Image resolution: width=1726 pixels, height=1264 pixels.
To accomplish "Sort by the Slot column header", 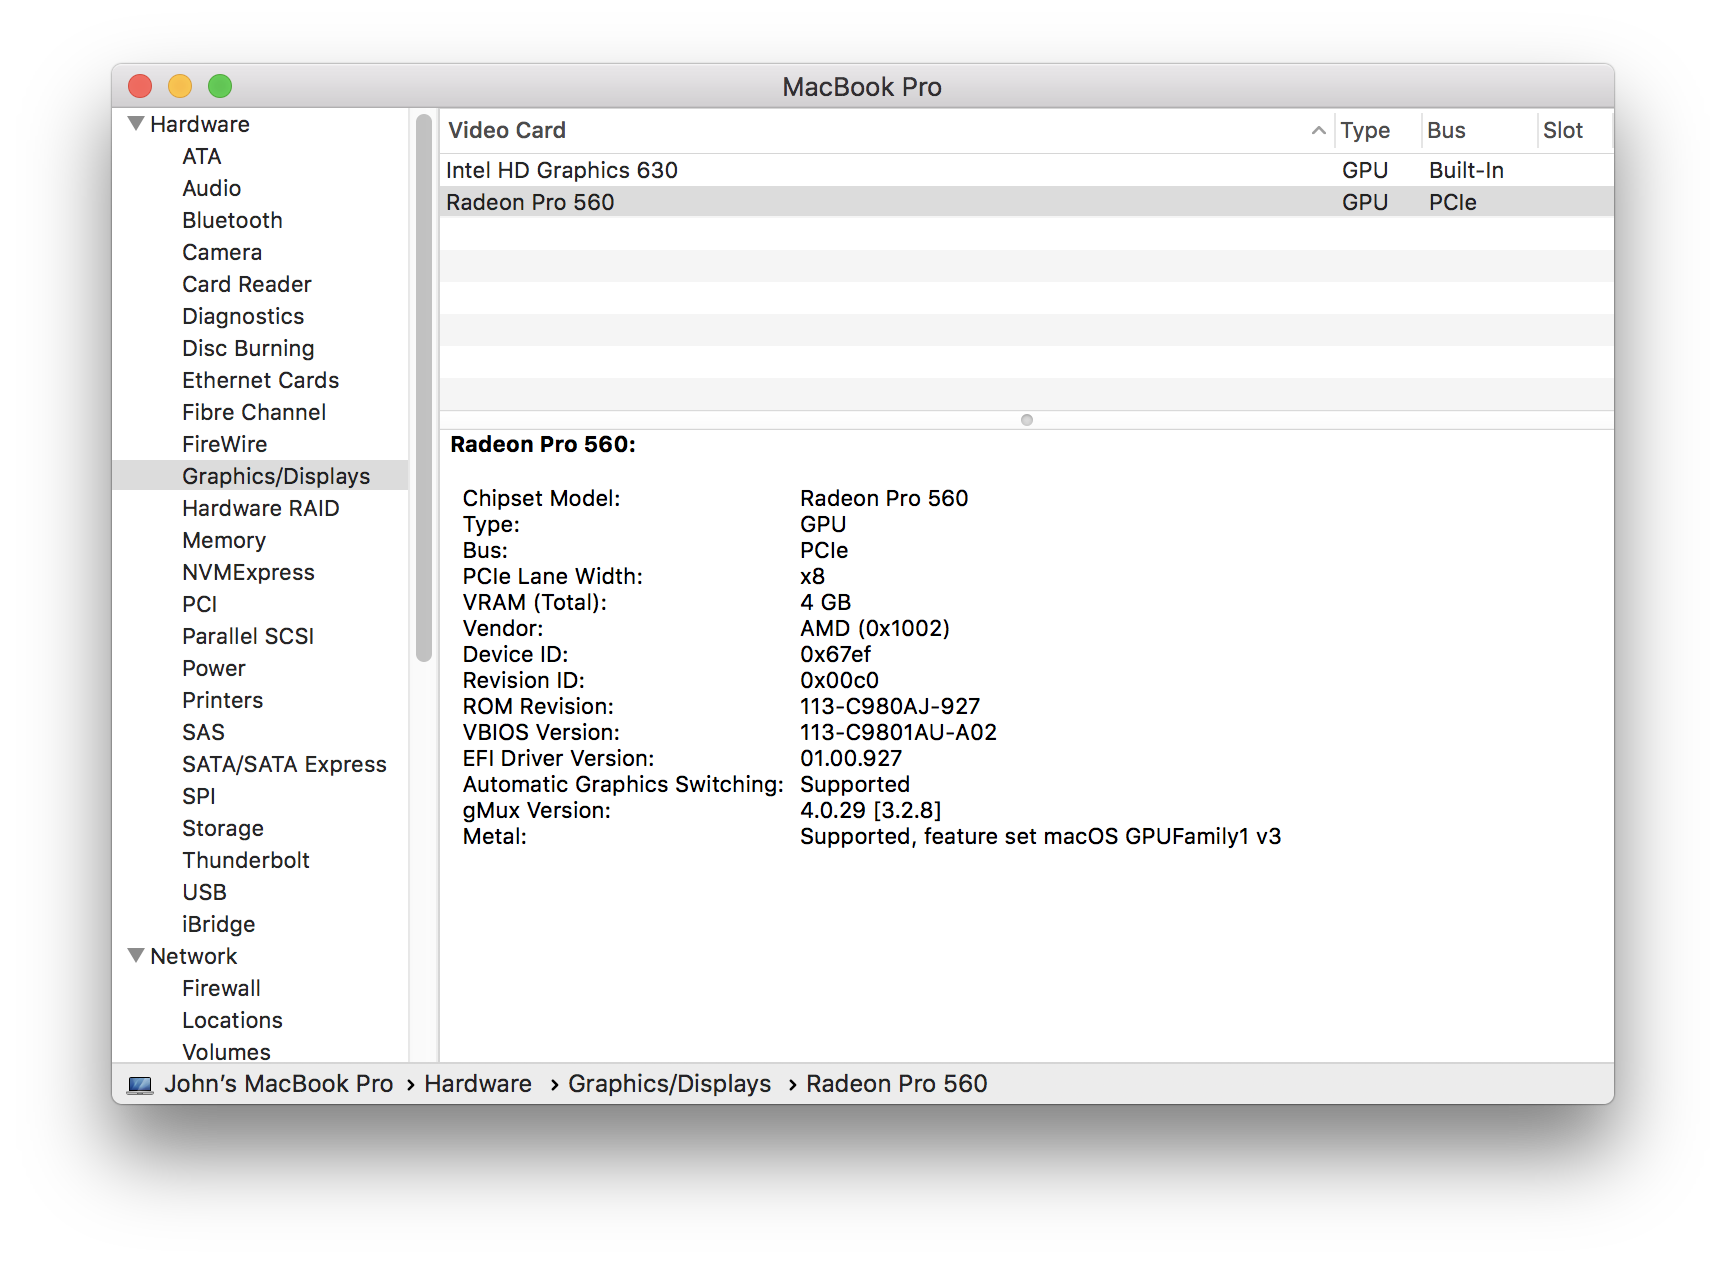I will tap(1563, 130).
